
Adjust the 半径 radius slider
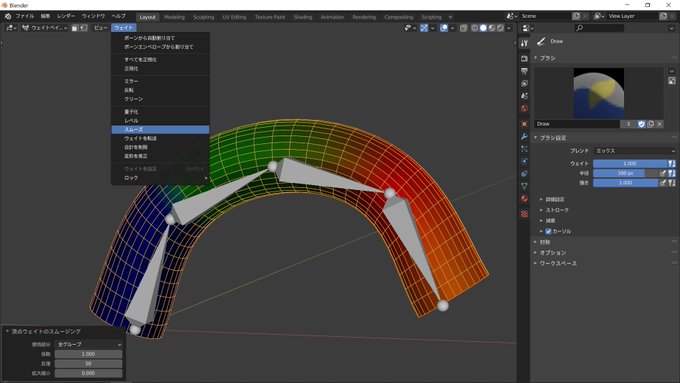[625, 173]
